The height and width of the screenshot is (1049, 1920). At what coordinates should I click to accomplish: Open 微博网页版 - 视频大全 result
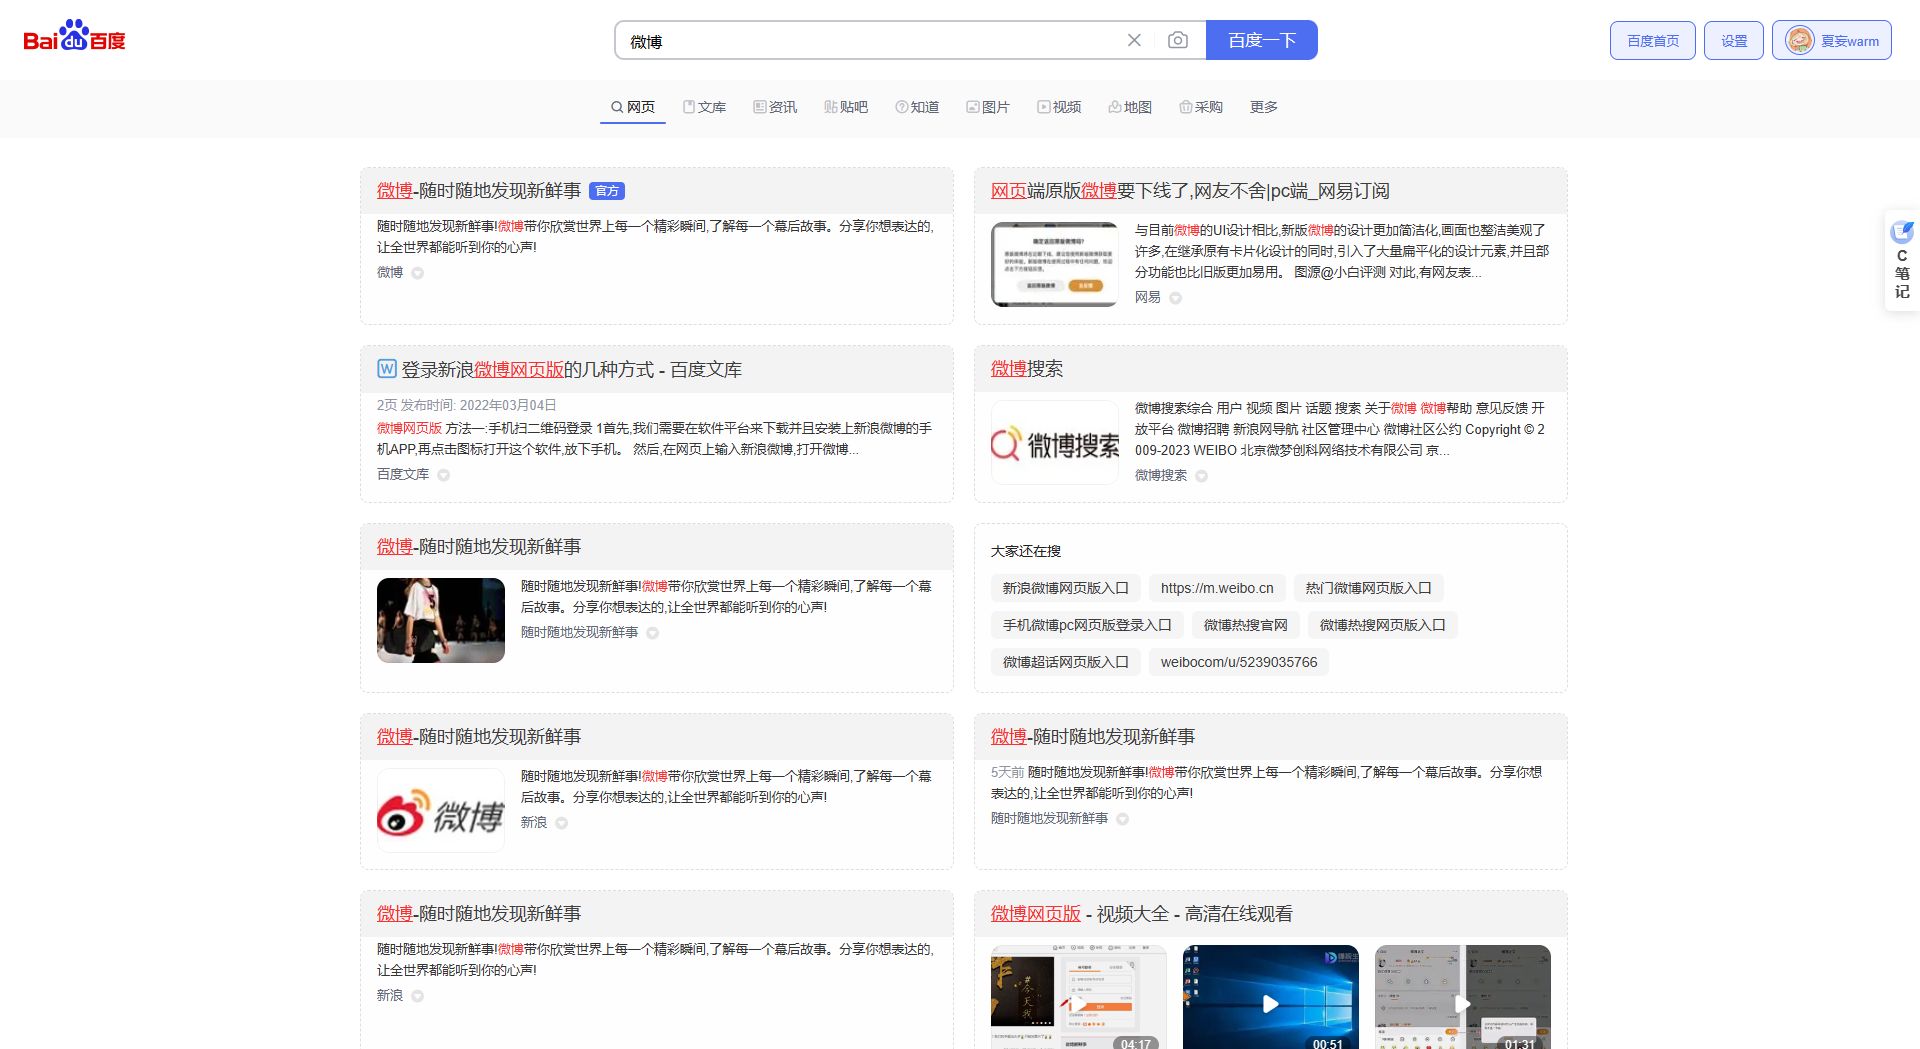pos(1141,914)
